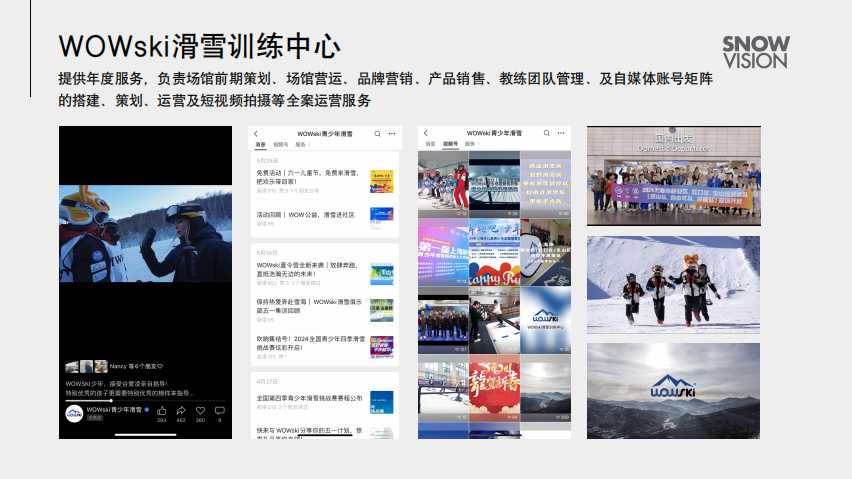Open video thumbnail with skiers in red jacket
The height and width of the screenshot is (479, 852).
(442, 184)
